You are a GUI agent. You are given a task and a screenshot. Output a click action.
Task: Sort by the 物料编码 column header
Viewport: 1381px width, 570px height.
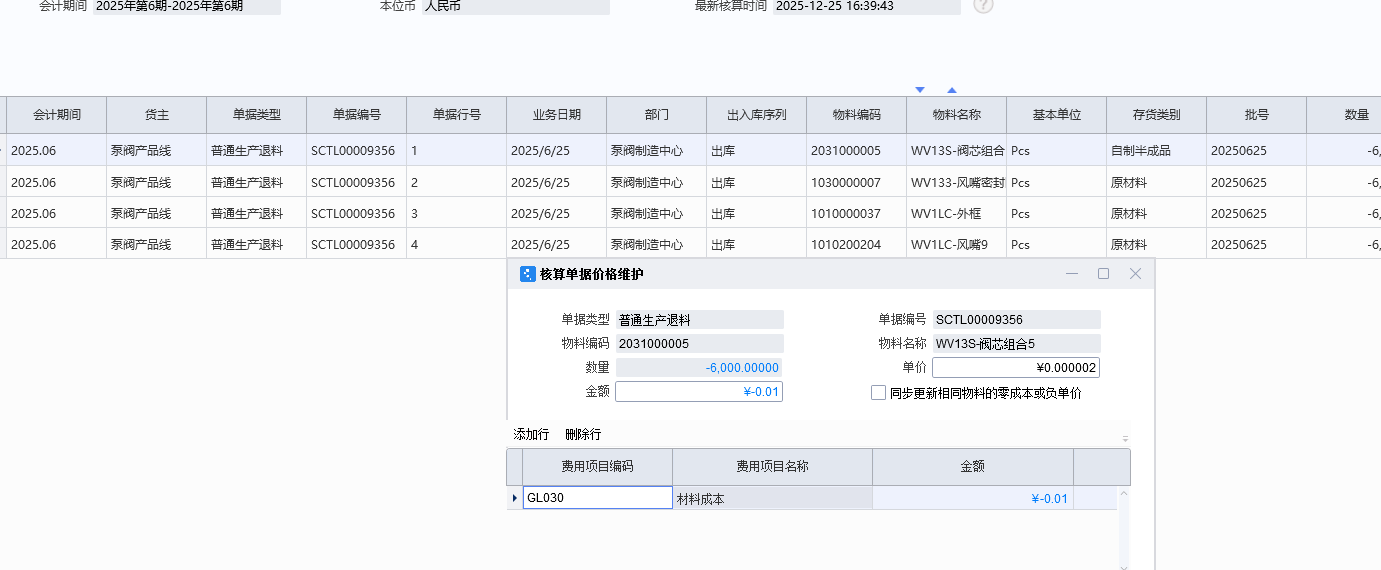pos(856,115)
